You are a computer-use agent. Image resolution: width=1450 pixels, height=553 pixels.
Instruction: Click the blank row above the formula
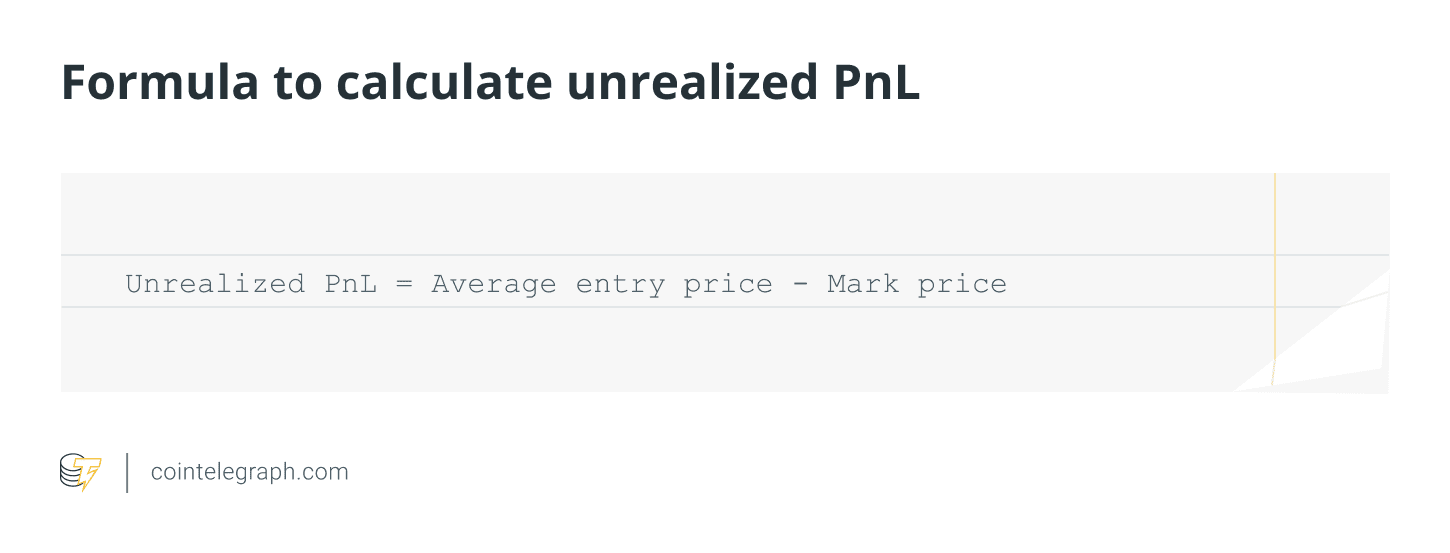660,214
